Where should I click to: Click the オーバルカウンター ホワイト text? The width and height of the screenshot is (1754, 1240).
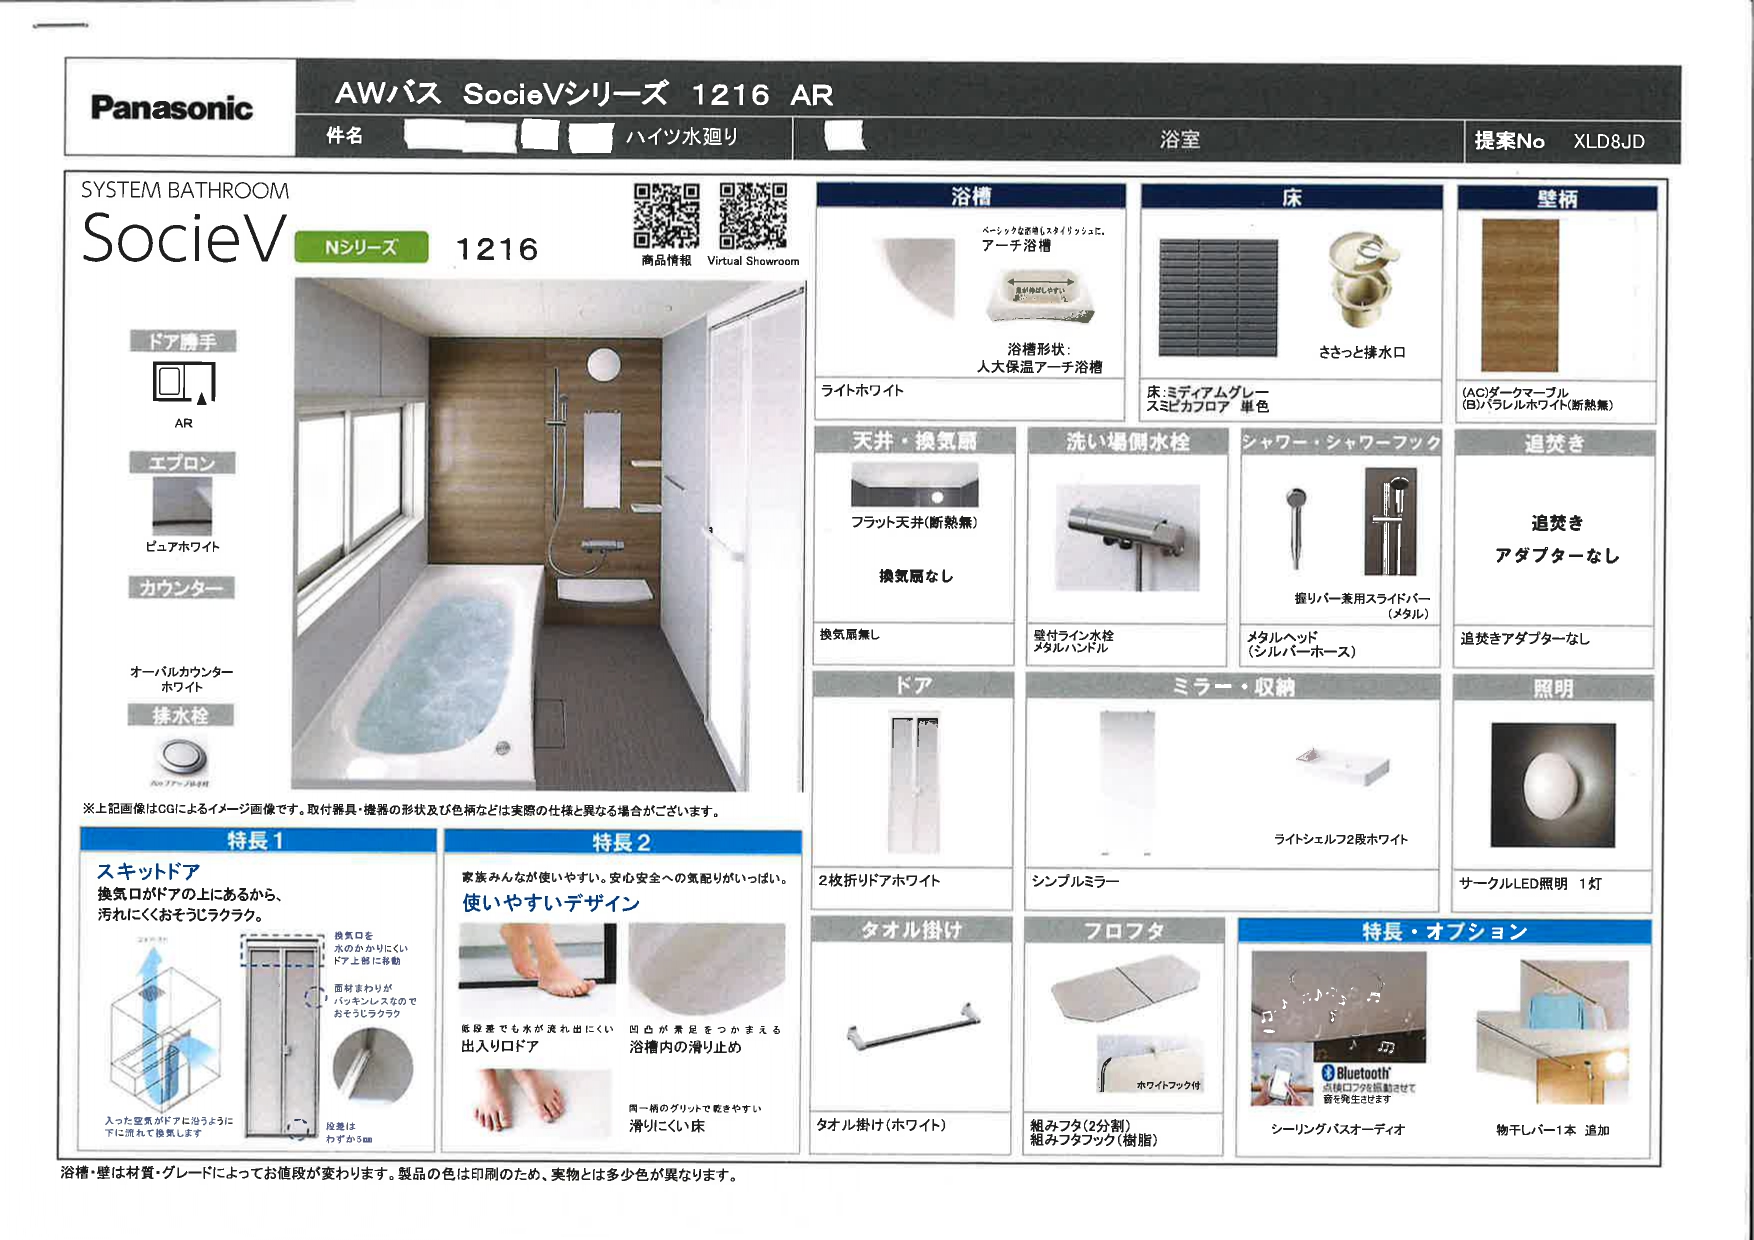point(181,679)
